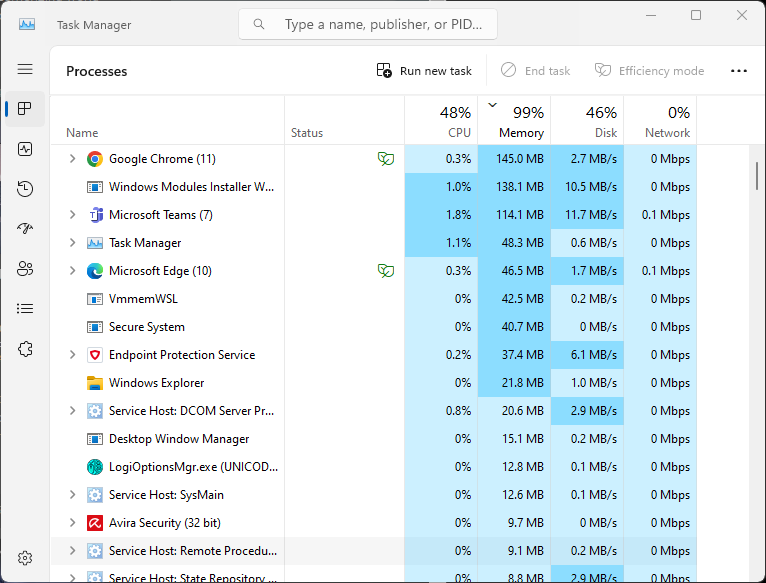Click Teams' 11.7 MB/s disk value
This screenshot has height=583, width=766.
point(591,215)
